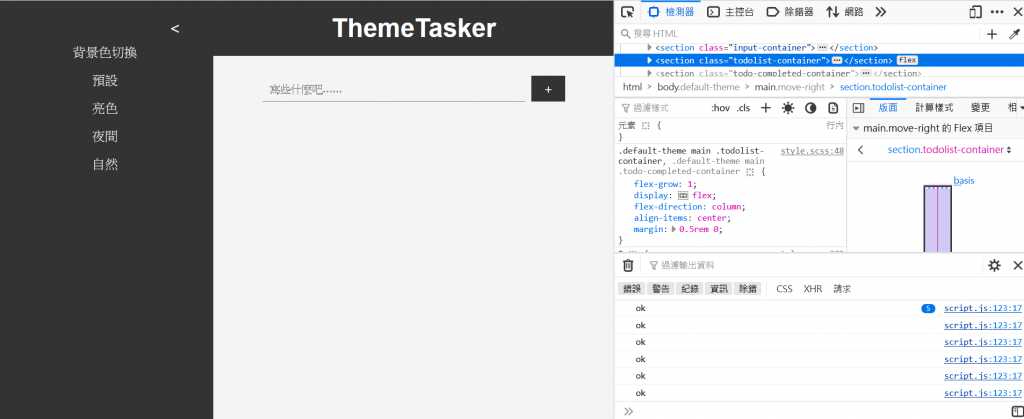1024x419 pixels.
Task: Toggle the three-pane inspector sidebar icon
Action: coord(859,108)
